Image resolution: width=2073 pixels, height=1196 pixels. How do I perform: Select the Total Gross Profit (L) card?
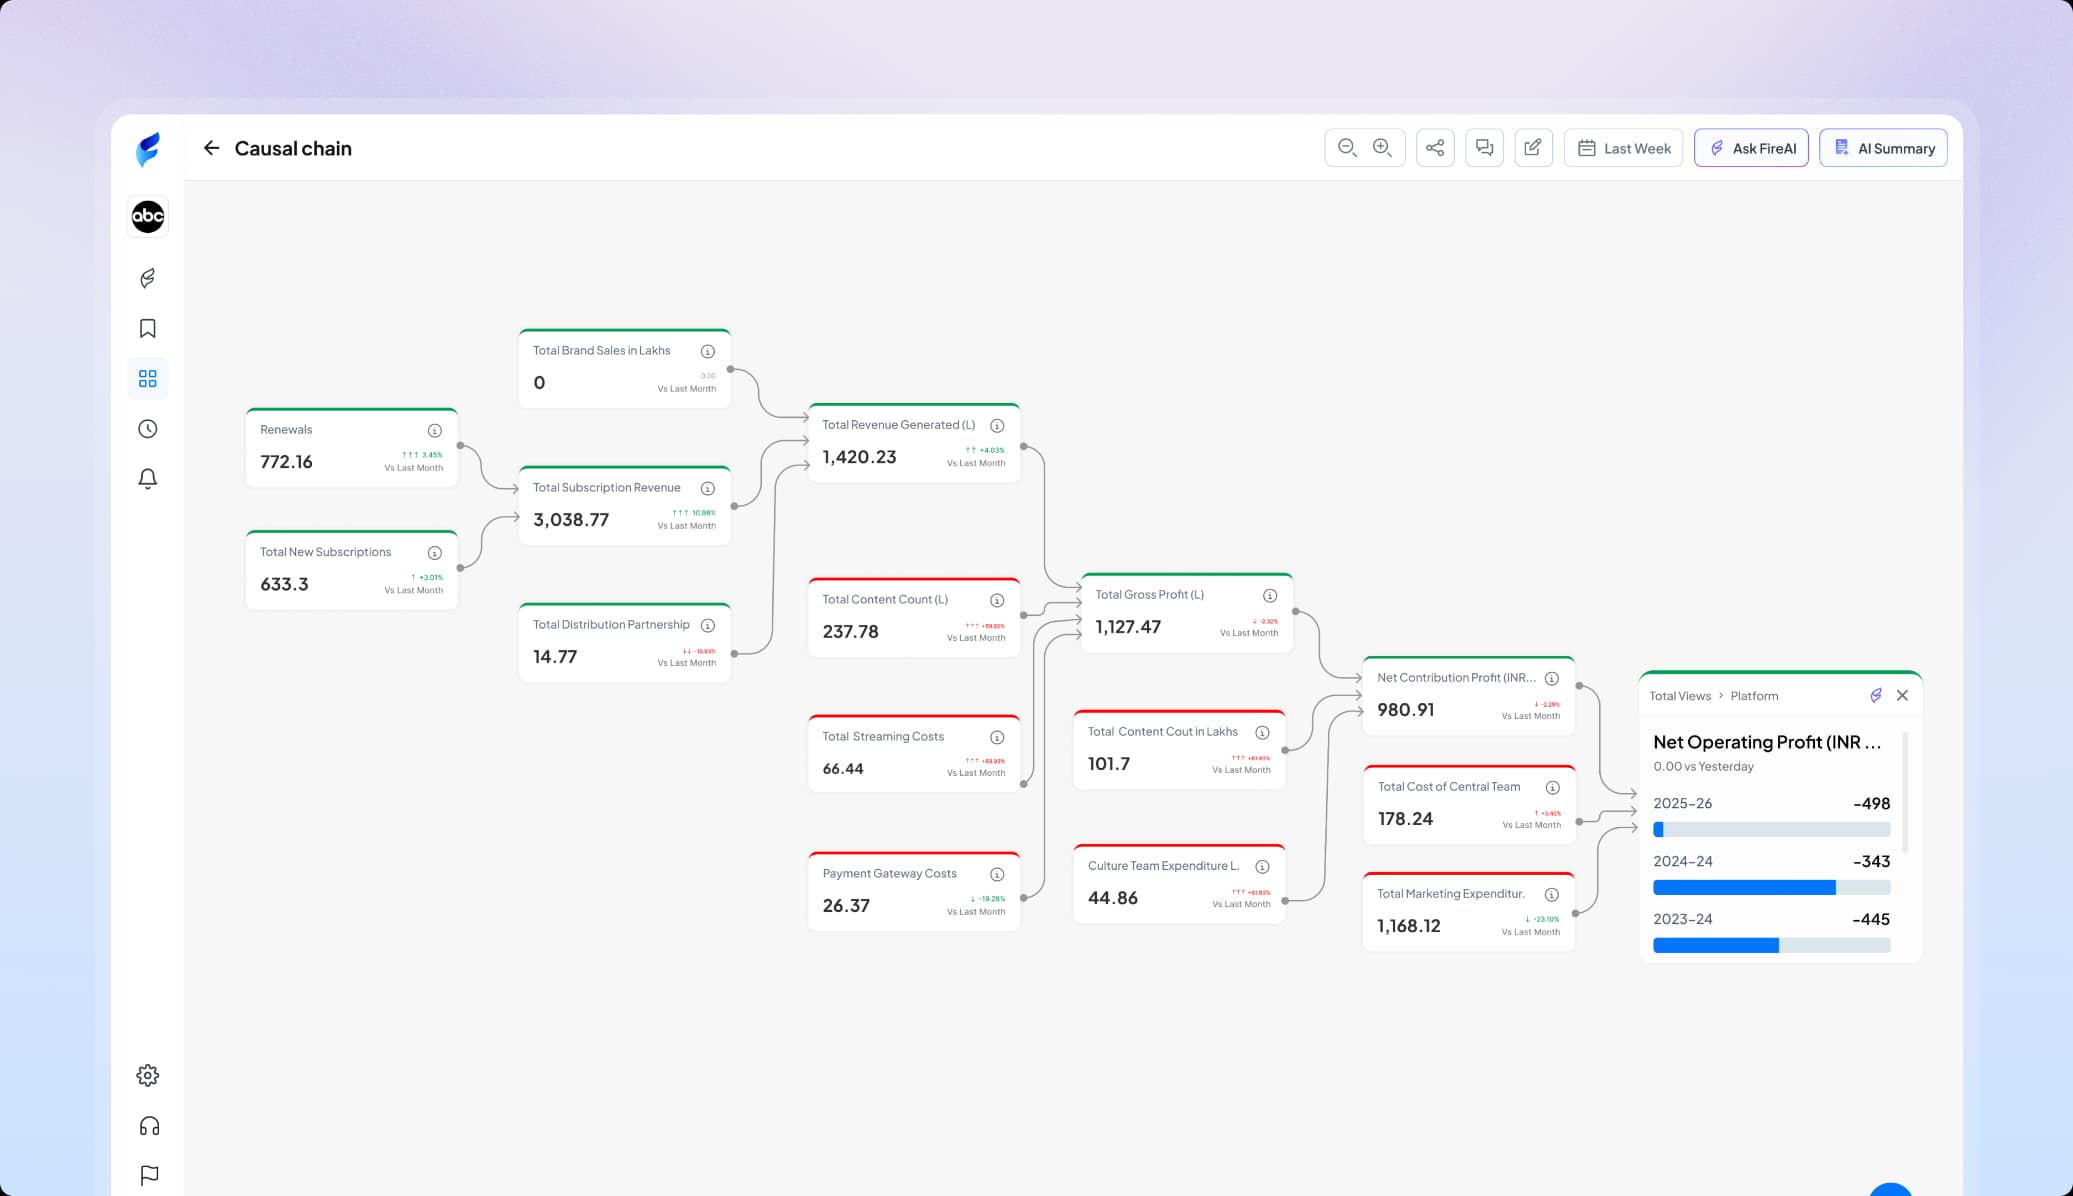pyautogui.click(x=1186, y=613)
